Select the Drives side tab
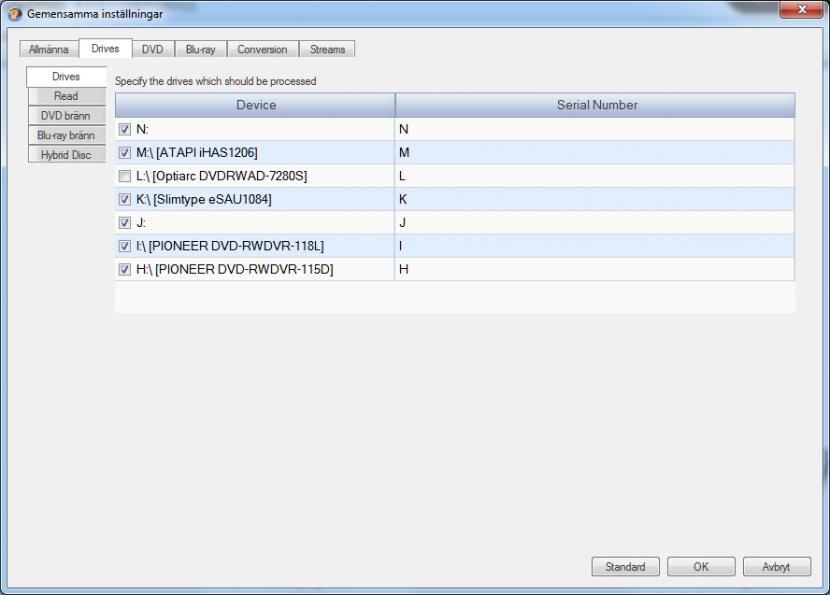The image size is (830, 595). (66, 77)
